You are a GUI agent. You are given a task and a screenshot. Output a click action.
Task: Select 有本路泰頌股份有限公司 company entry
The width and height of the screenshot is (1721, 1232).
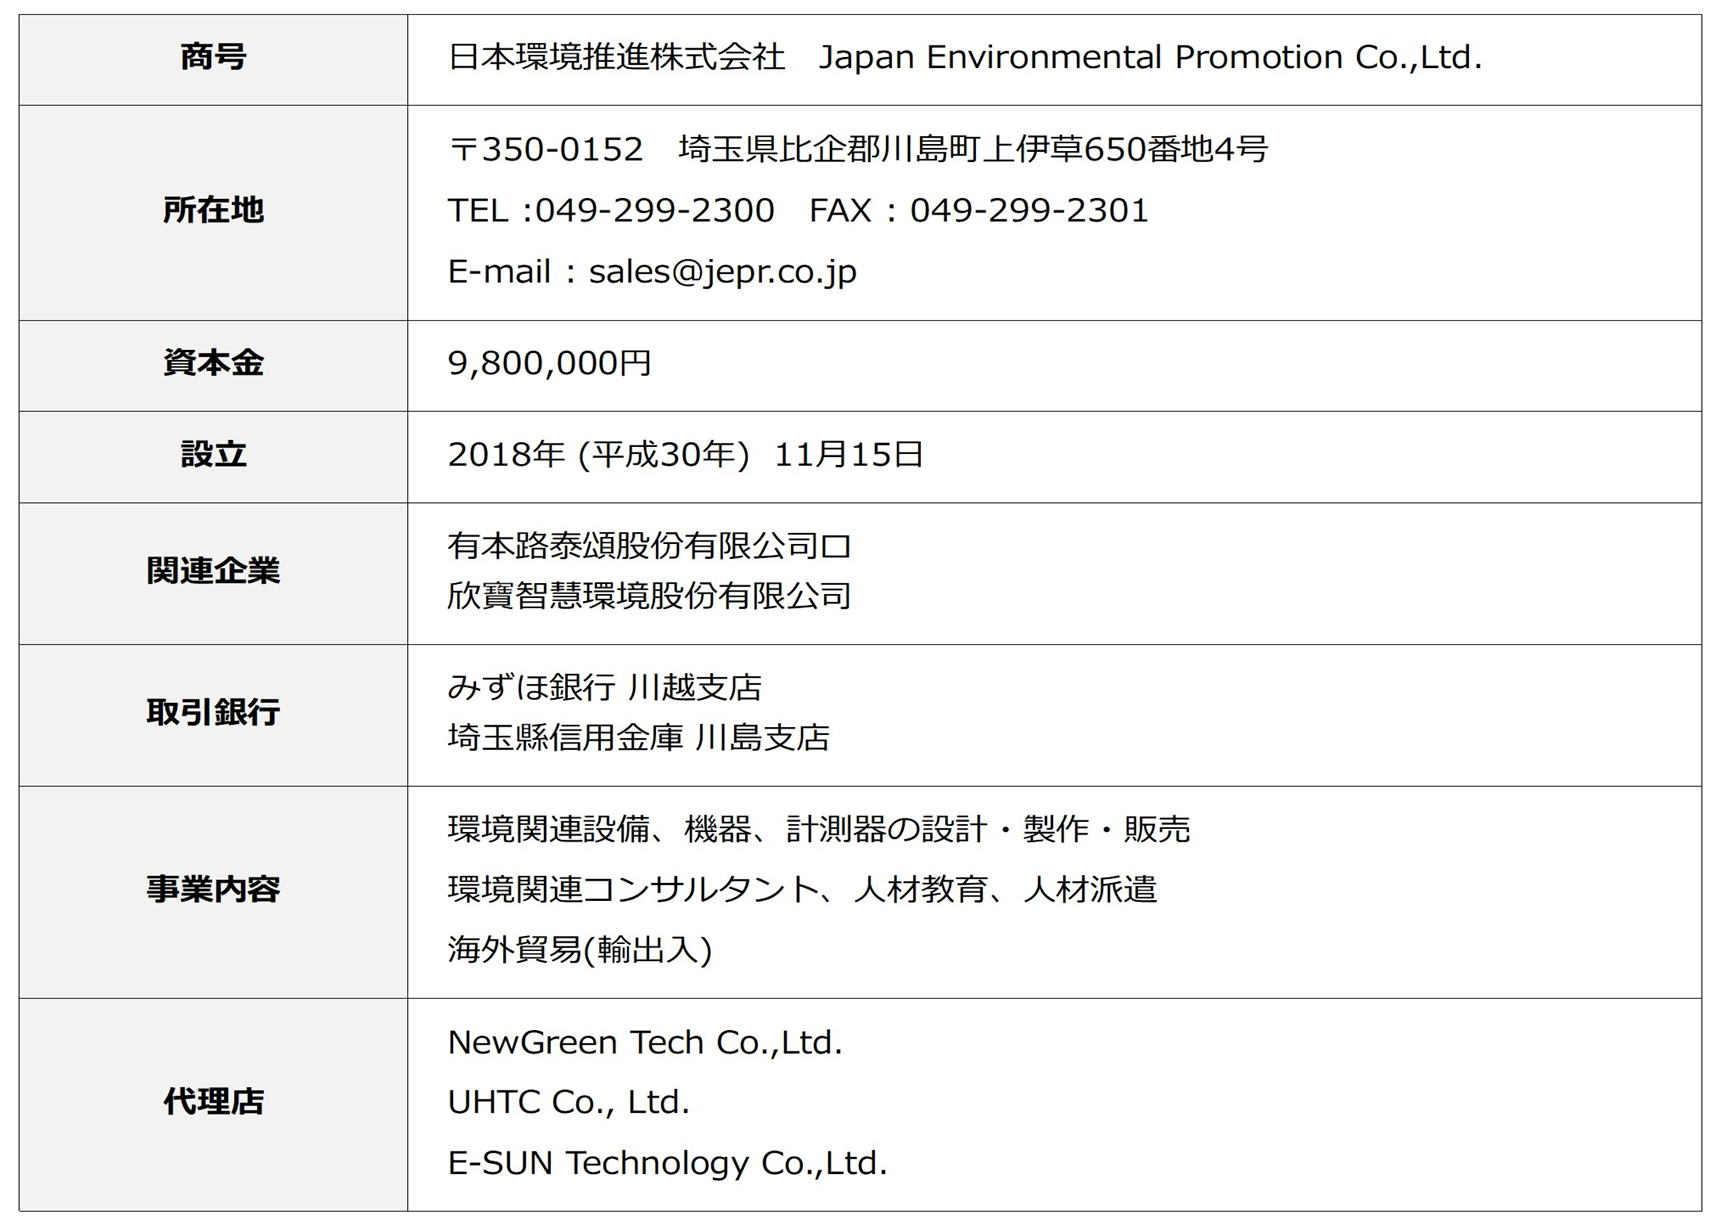click(649, 546)
